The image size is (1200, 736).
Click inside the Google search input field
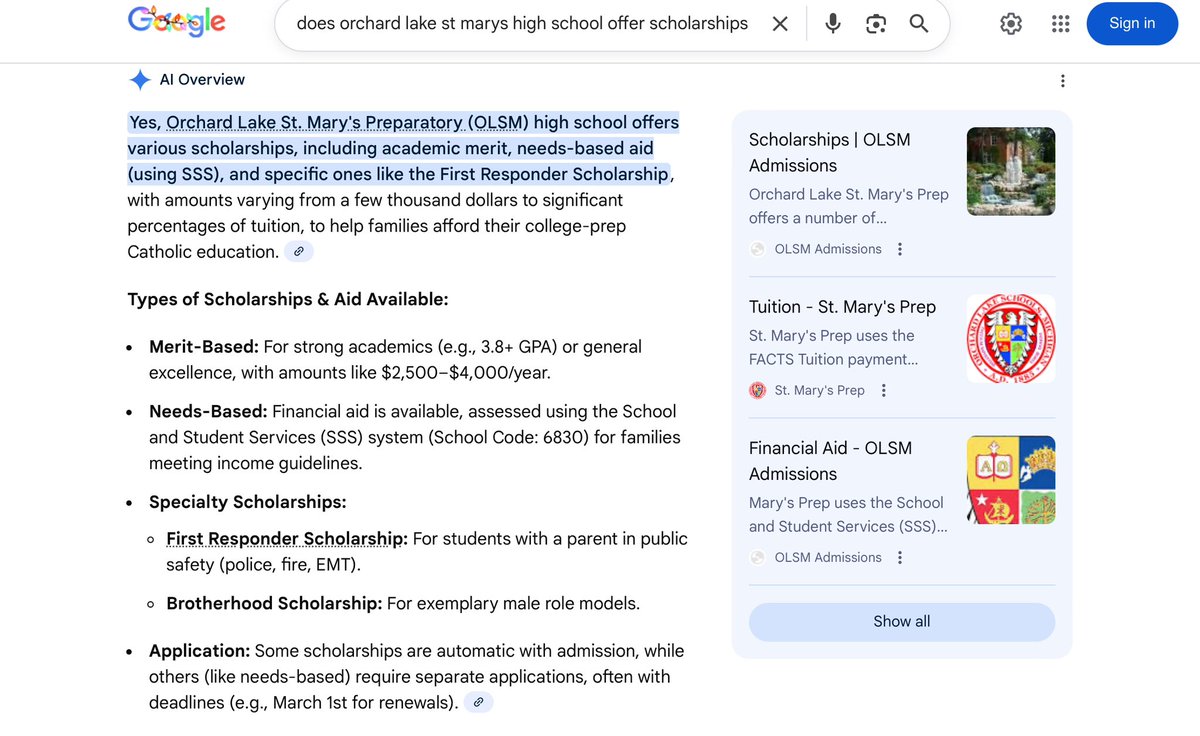point(522,24)
